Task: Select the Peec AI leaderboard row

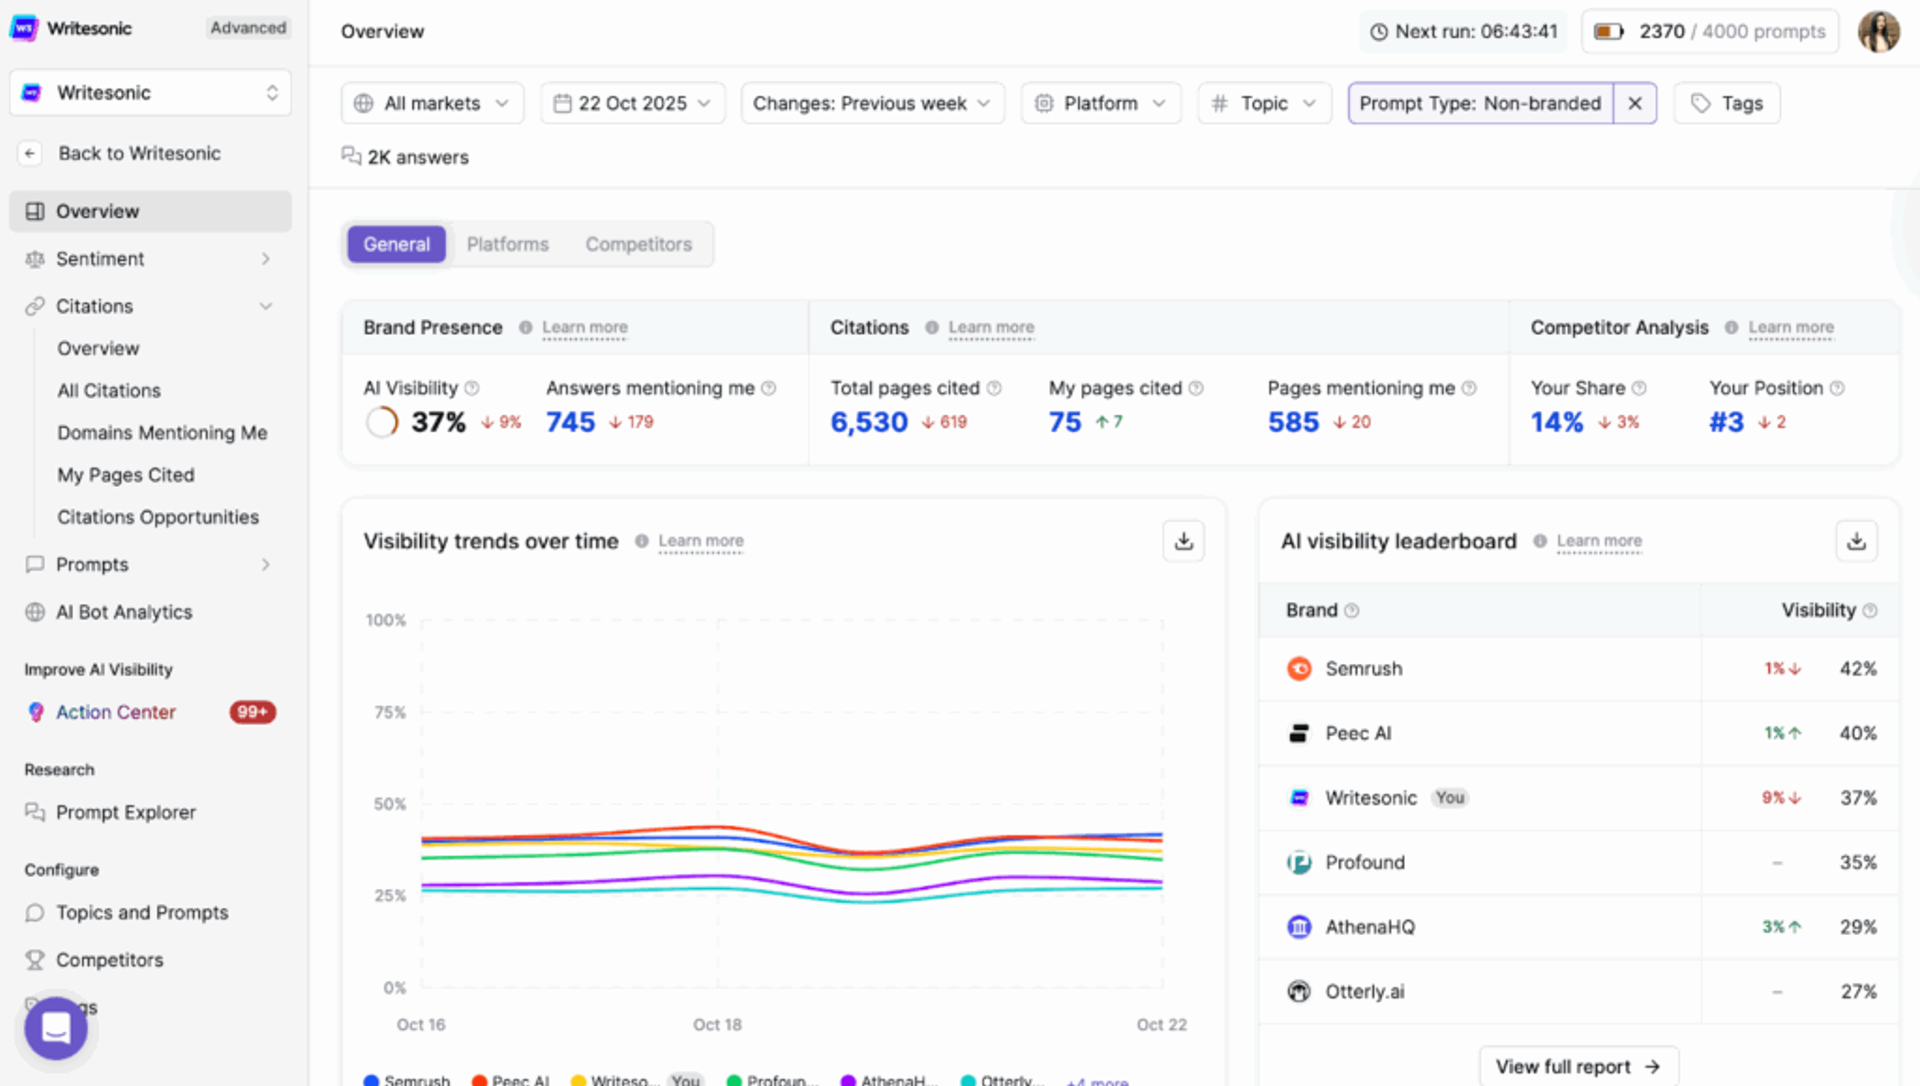Action: click(1579, 733)
